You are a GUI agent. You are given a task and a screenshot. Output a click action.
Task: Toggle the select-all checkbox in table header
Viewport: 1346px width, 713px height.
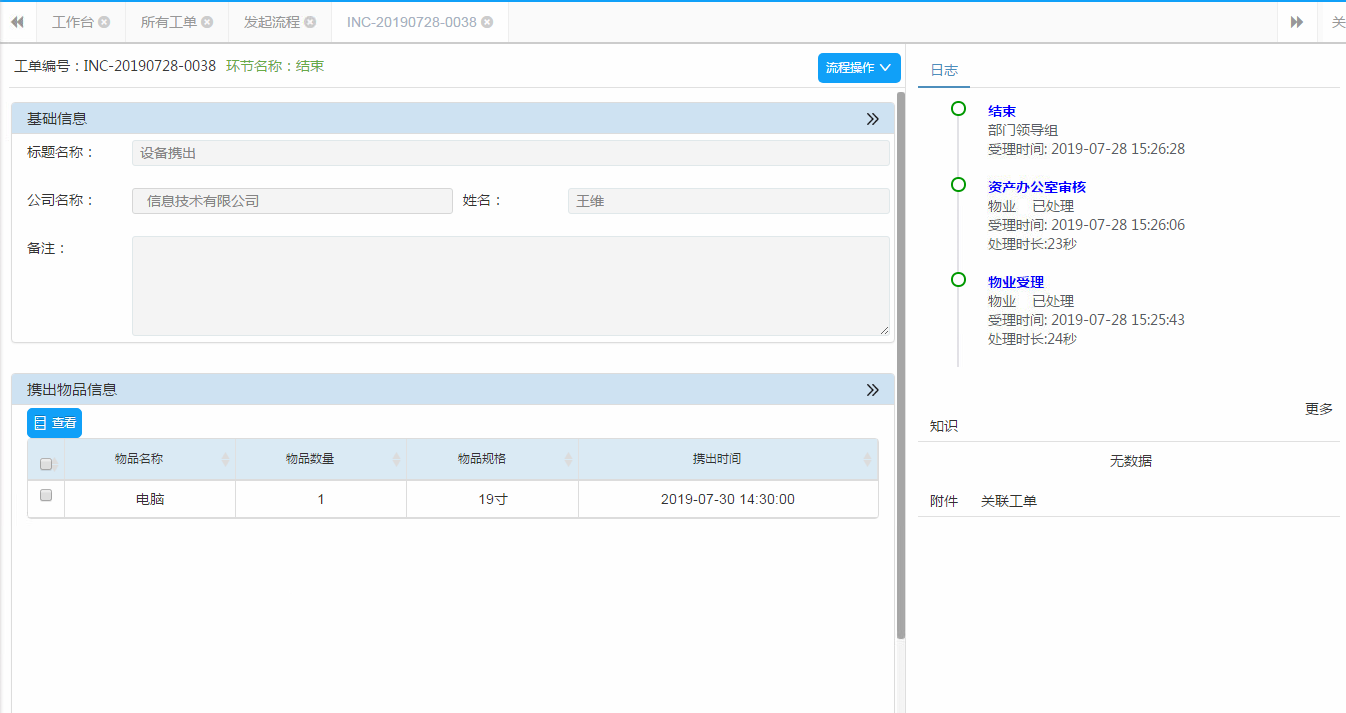(46, 464)
